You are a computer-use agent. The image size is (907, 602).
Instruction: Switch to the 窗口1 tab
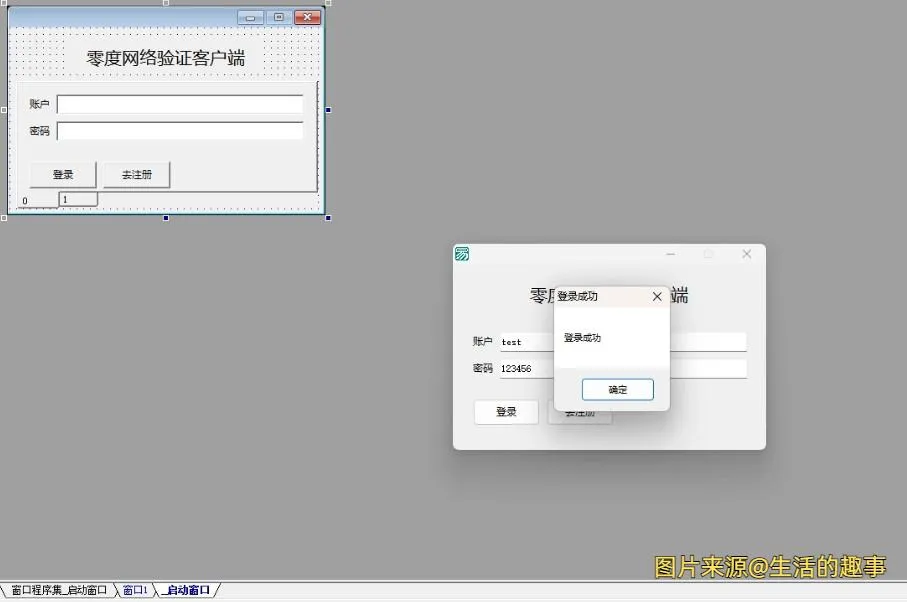tap(134, 590)
